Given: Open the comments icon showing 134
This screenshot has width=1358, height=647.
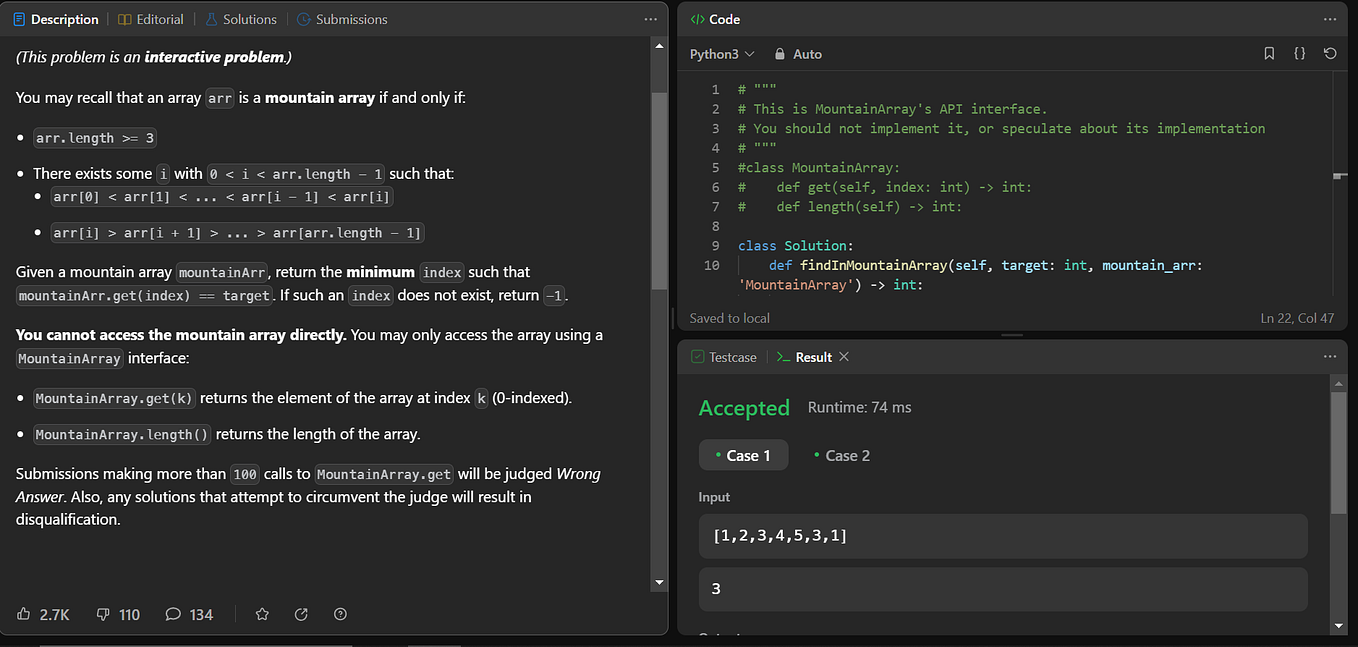Looking at the screenshot, I should coord(173,614).
